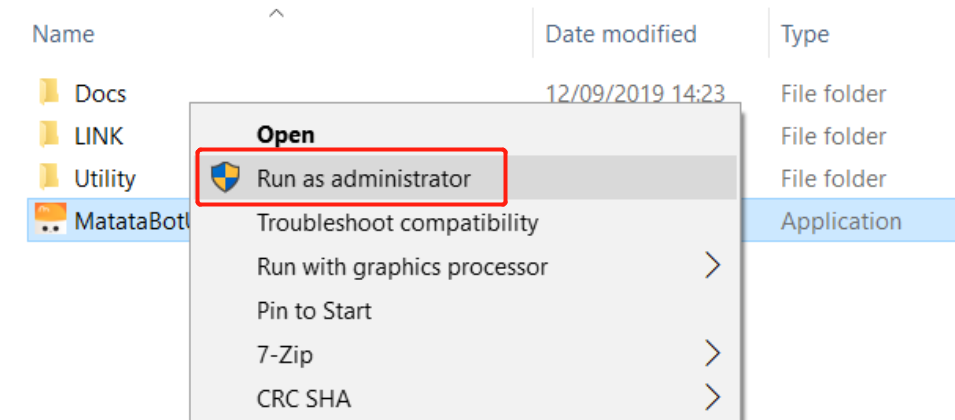
Task: Sort by Type column header
Action: click(x=805, y=34)
